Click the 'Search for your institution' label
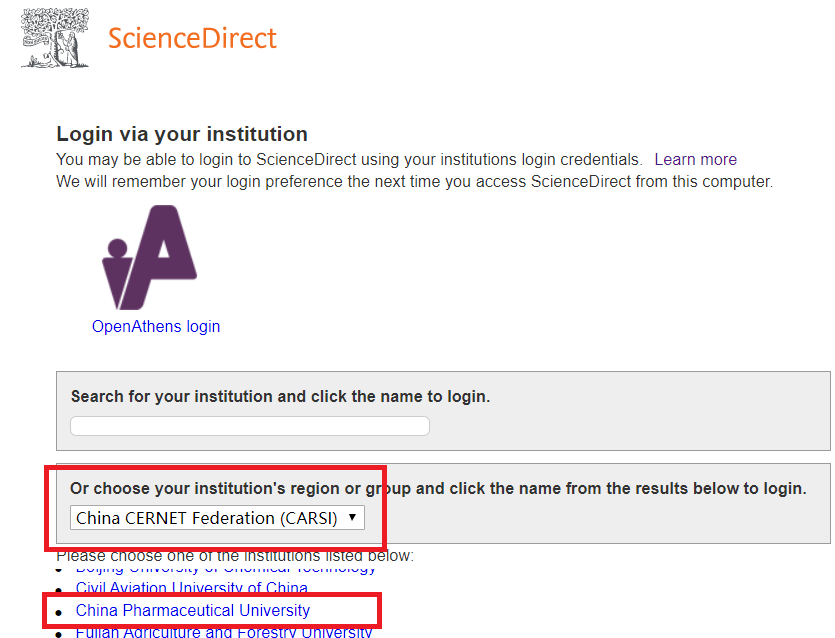 [x=280, y=396]
